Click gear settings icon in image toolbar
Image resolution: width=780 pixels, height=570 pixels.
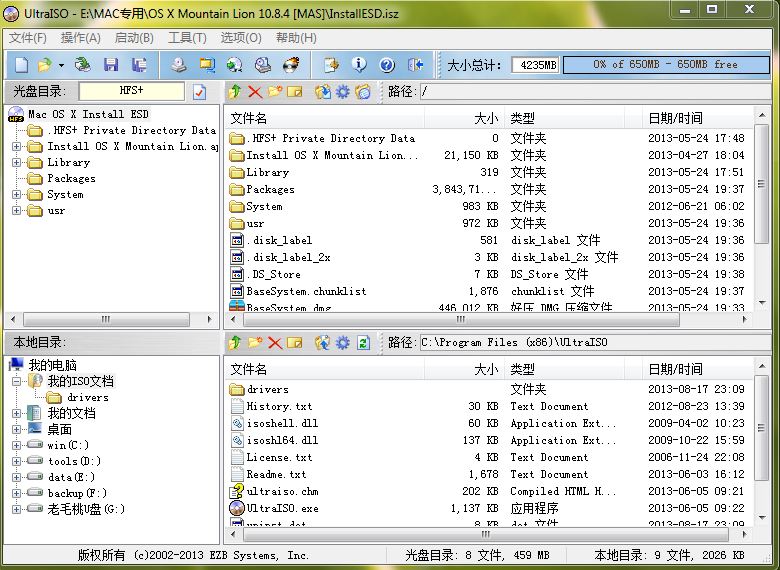coord(343,92)
